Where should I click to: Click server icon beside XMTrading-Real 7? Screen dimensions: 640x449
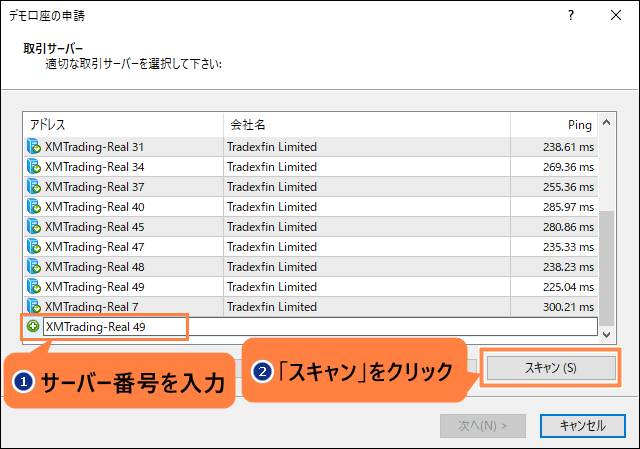[x=33, y=306]
